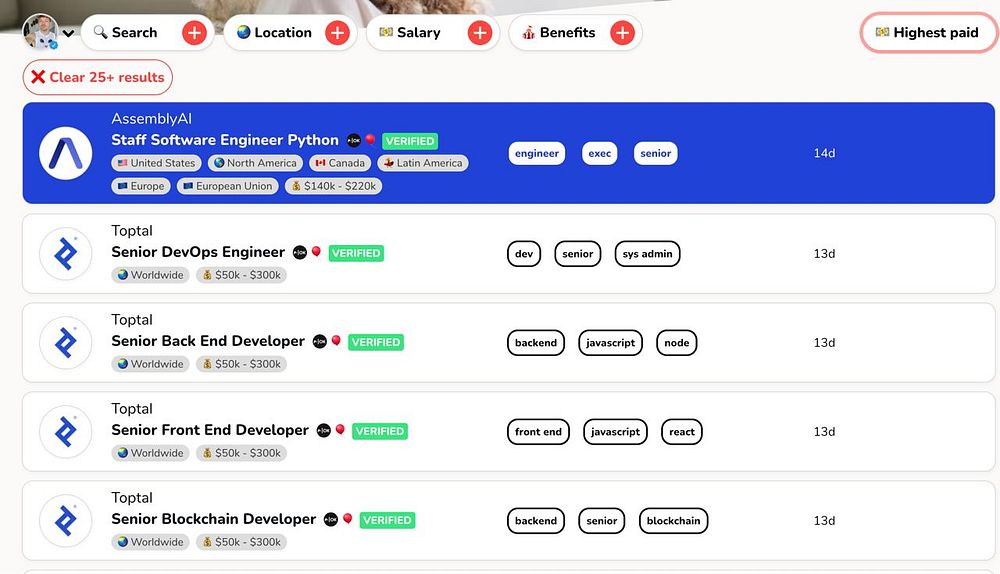Click VERIFIED badge on Senior Front End Developer
This screenshot has height=574, width=1000.
pyautogui.click(x=380, y=431)
